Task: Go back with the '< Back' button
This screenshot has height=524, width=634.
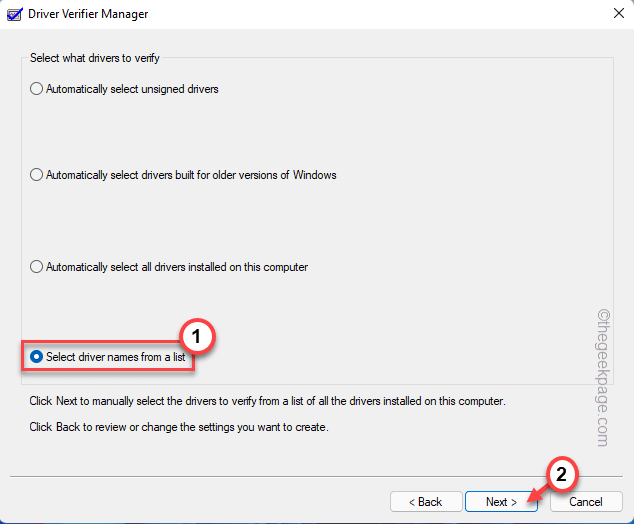Action: [x=424, y=501]
